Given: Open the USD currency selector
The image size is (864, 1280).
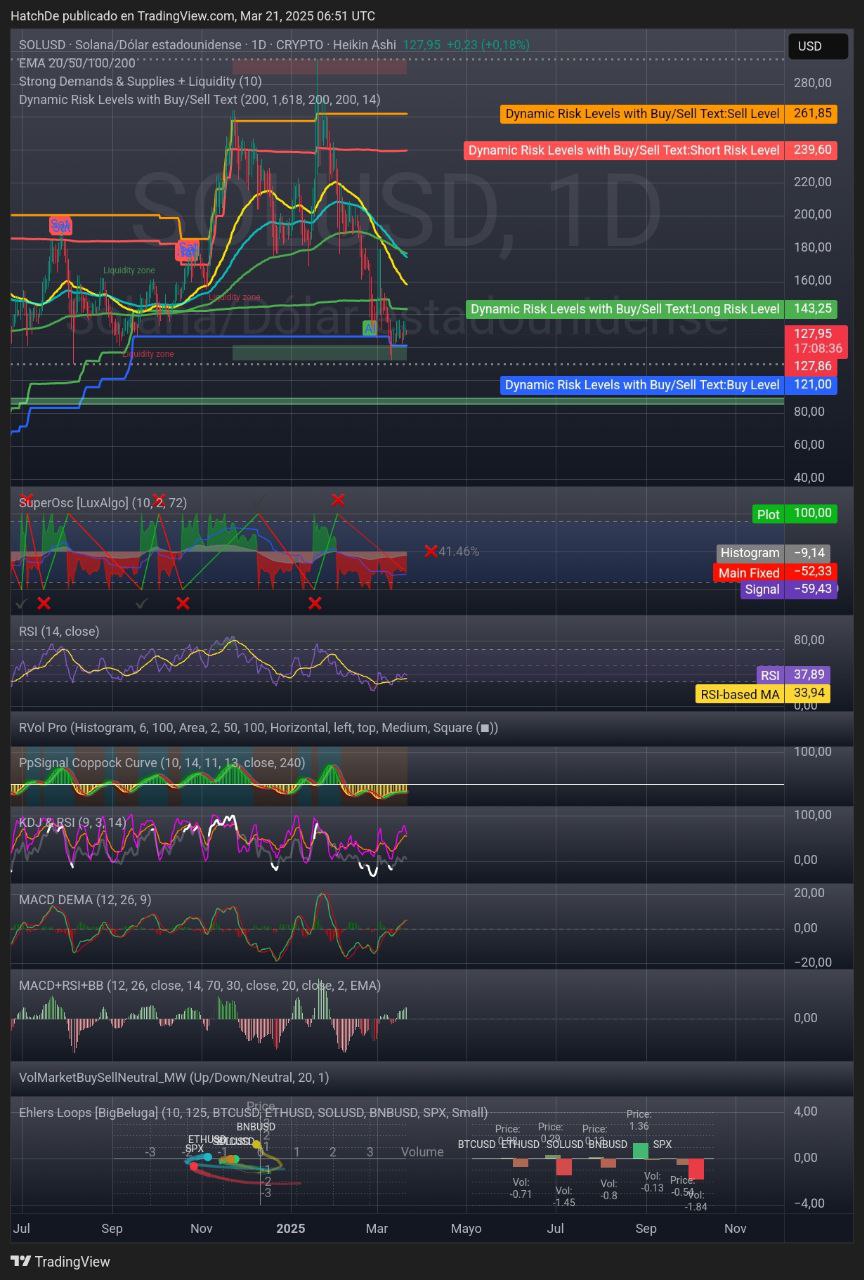Looking at the screenshot, I should point(809,46).
